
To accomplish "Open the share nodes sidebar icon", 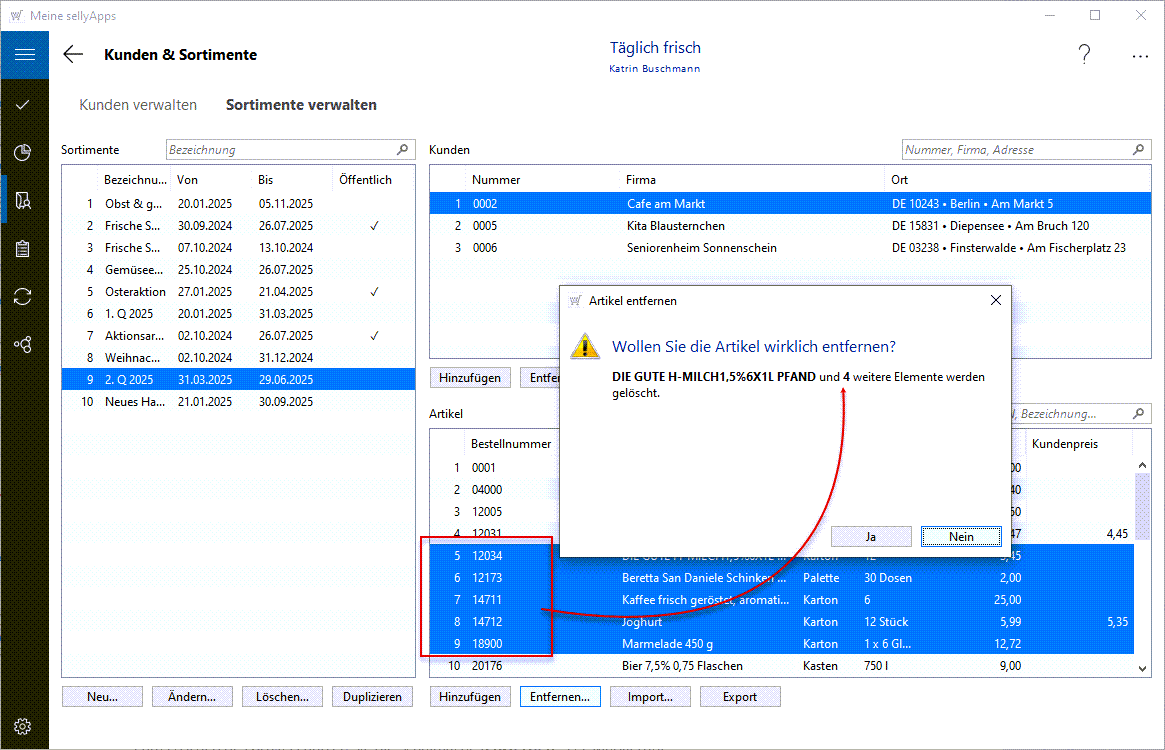I will [23, 344].
